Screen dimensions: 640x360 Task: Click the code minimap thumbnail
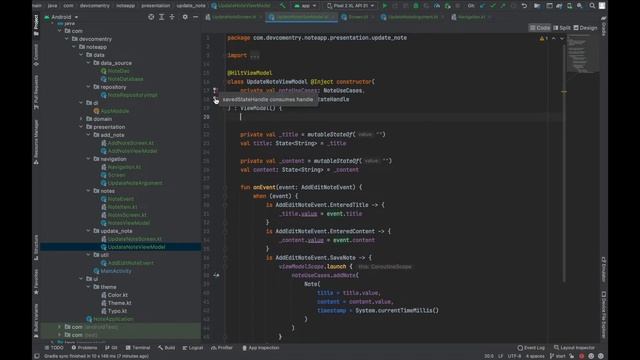582,53
